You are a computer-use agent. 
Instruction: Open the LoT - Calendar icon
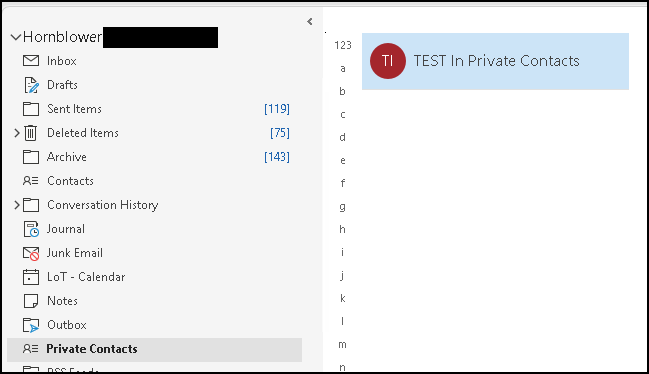pos(31,277)
